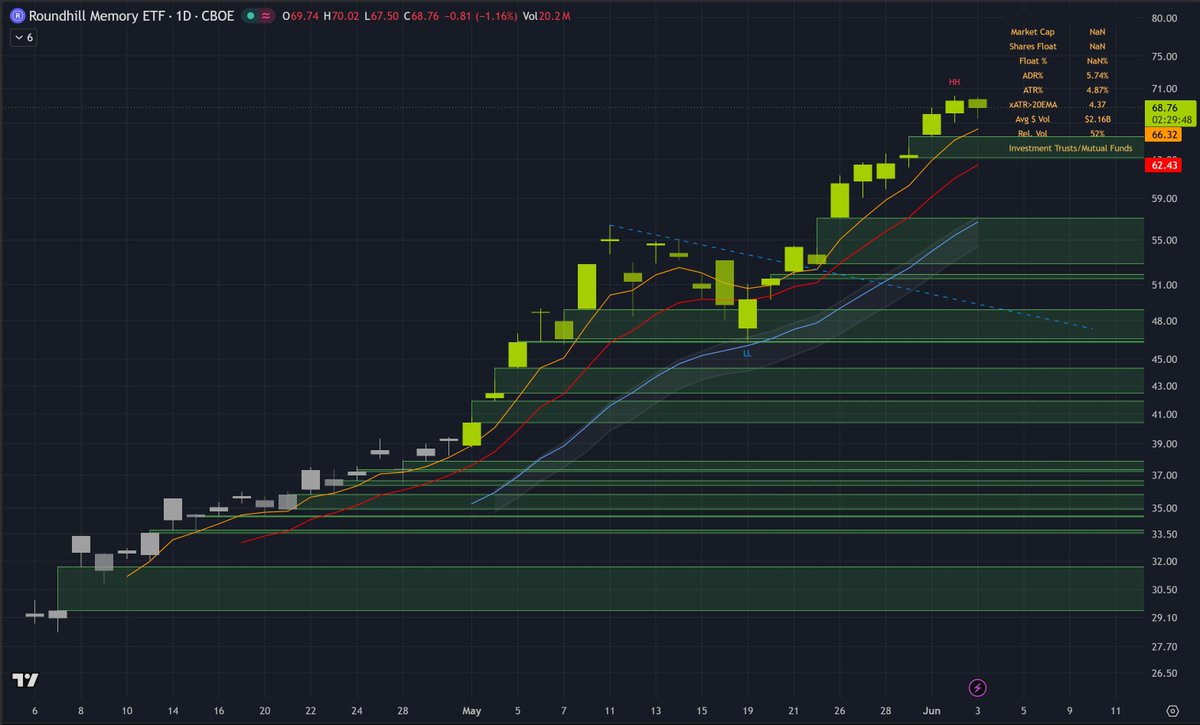The width and height of the screenshot is (1200, 725).
Task: Click the LL label below the May 19 candle
Action: tap(747, 352)
